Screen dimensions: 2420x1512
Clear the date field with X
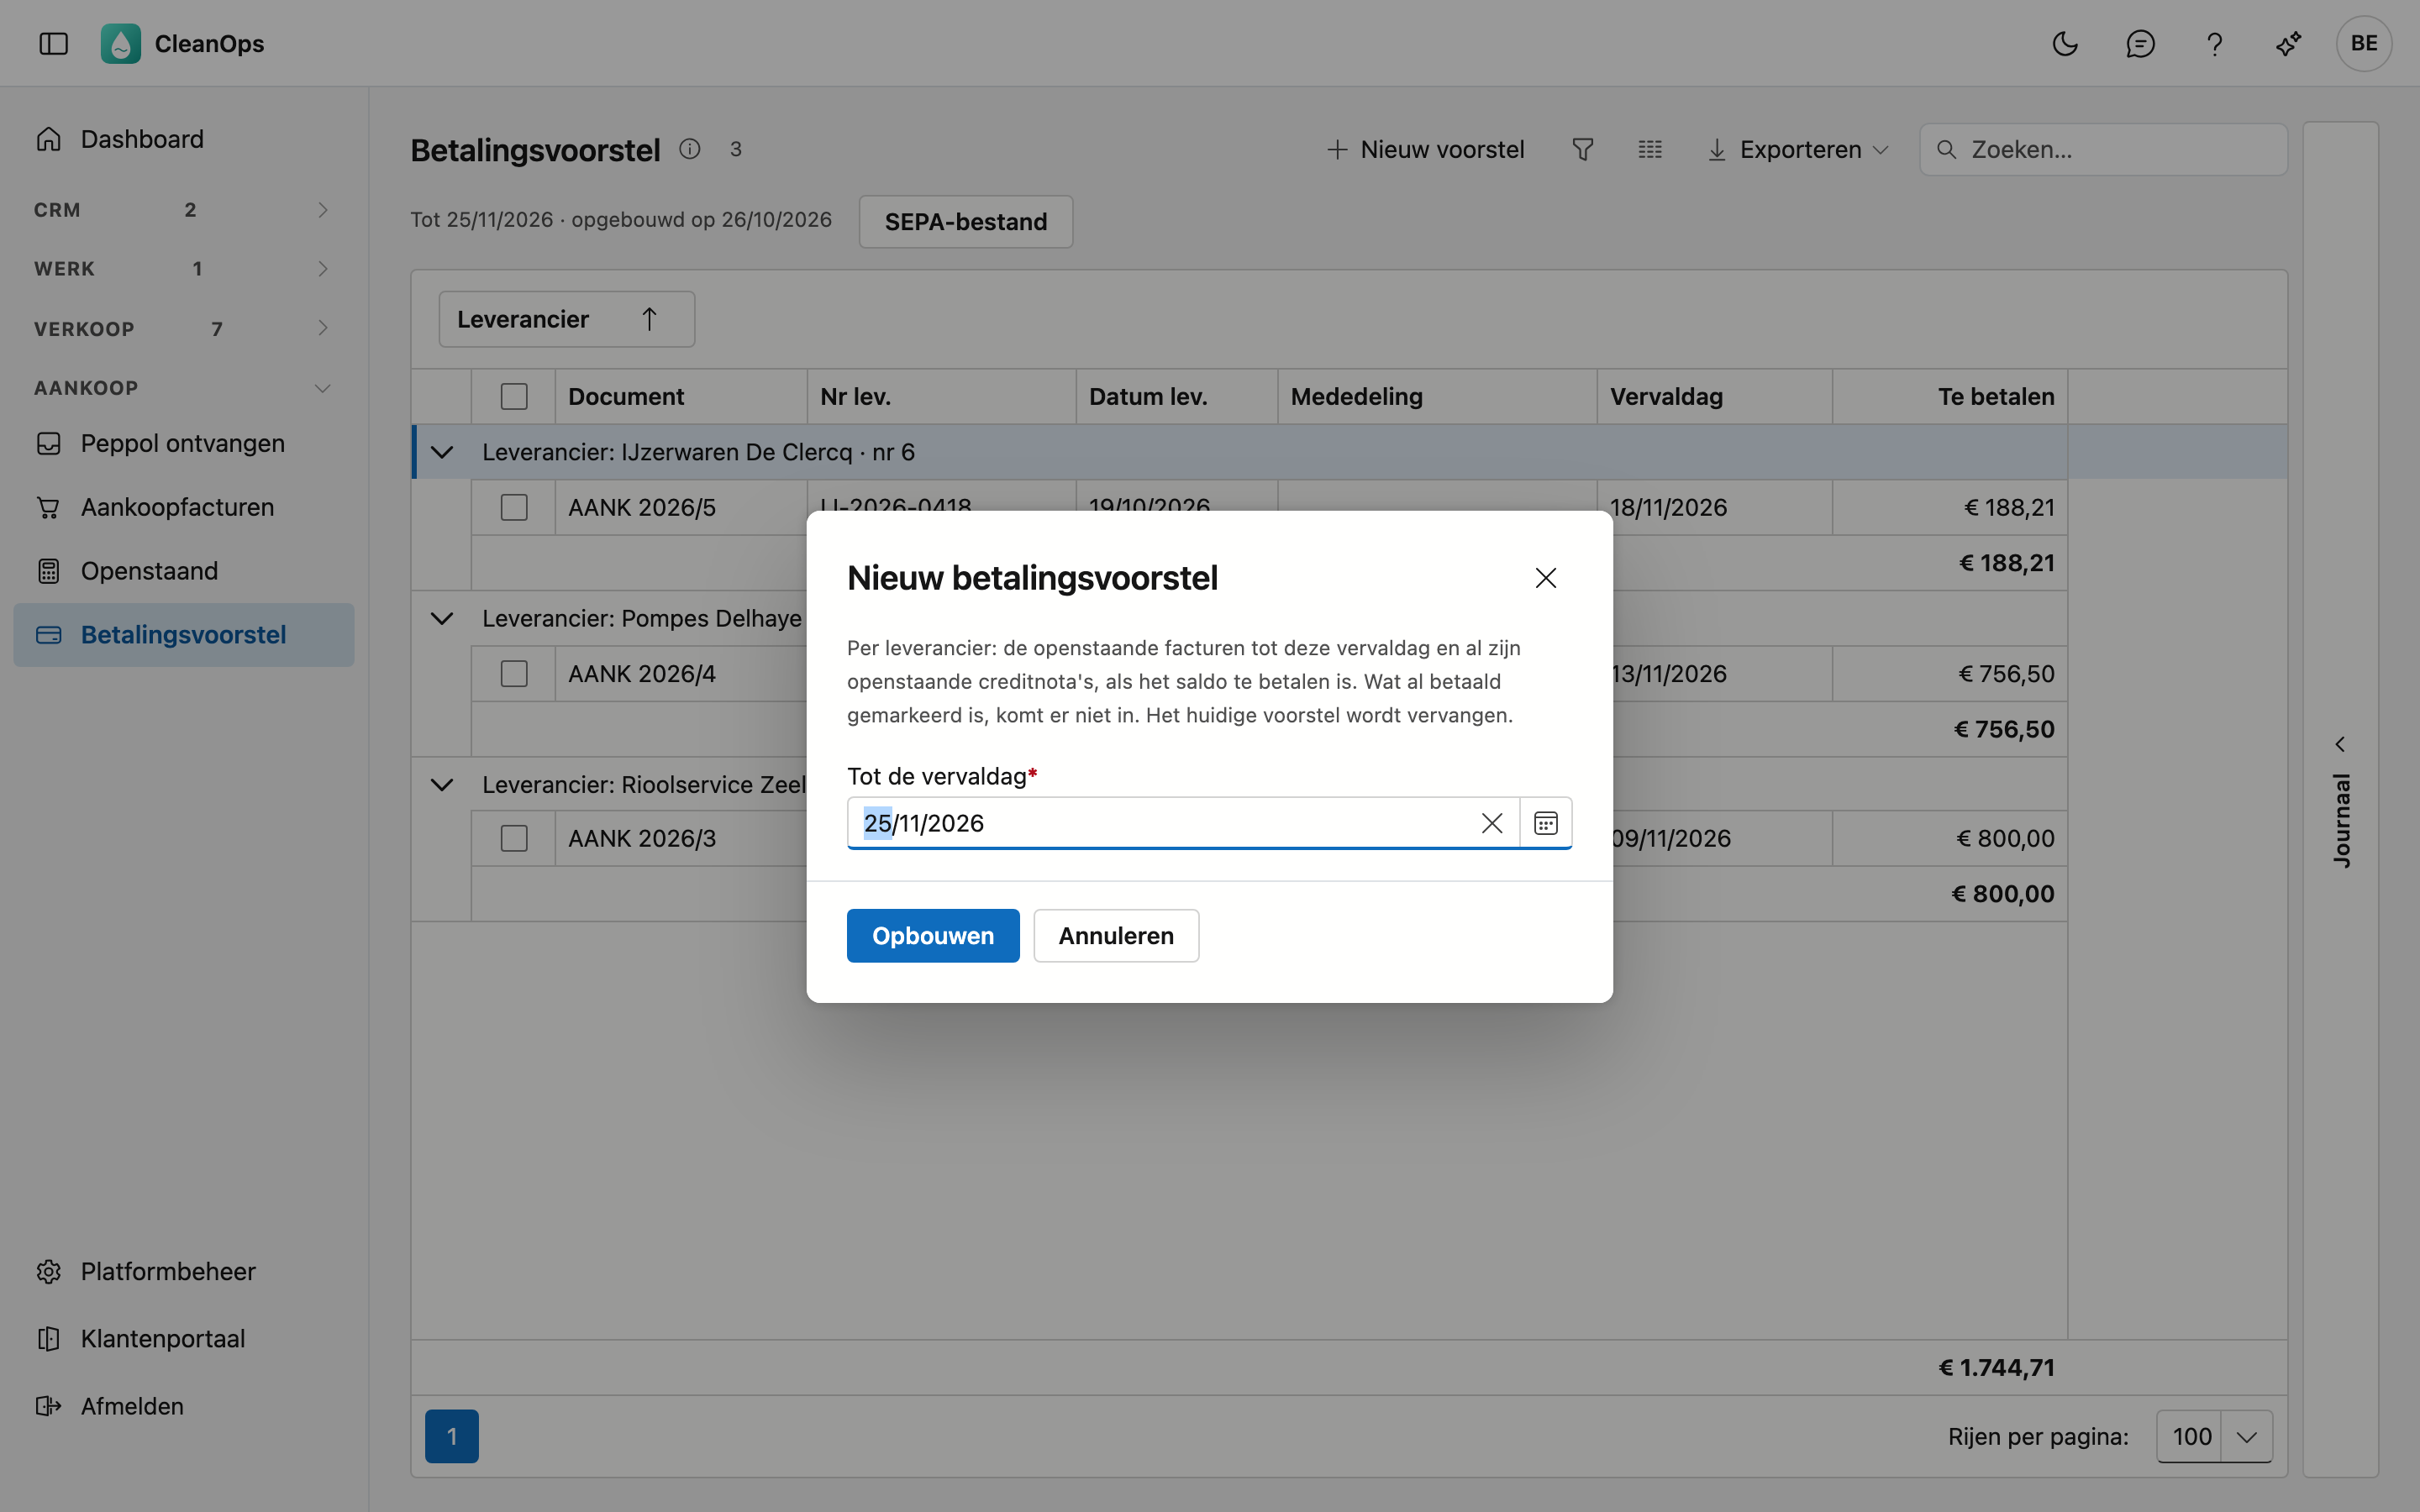pyautogui.click(x=1492, y=823)
